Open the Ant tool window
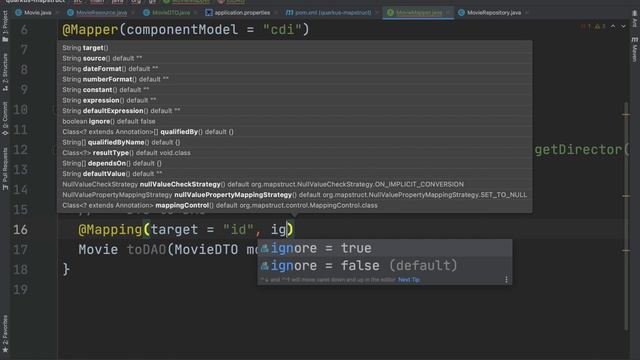Screen dimensions: 640x360 click(634, 18)
